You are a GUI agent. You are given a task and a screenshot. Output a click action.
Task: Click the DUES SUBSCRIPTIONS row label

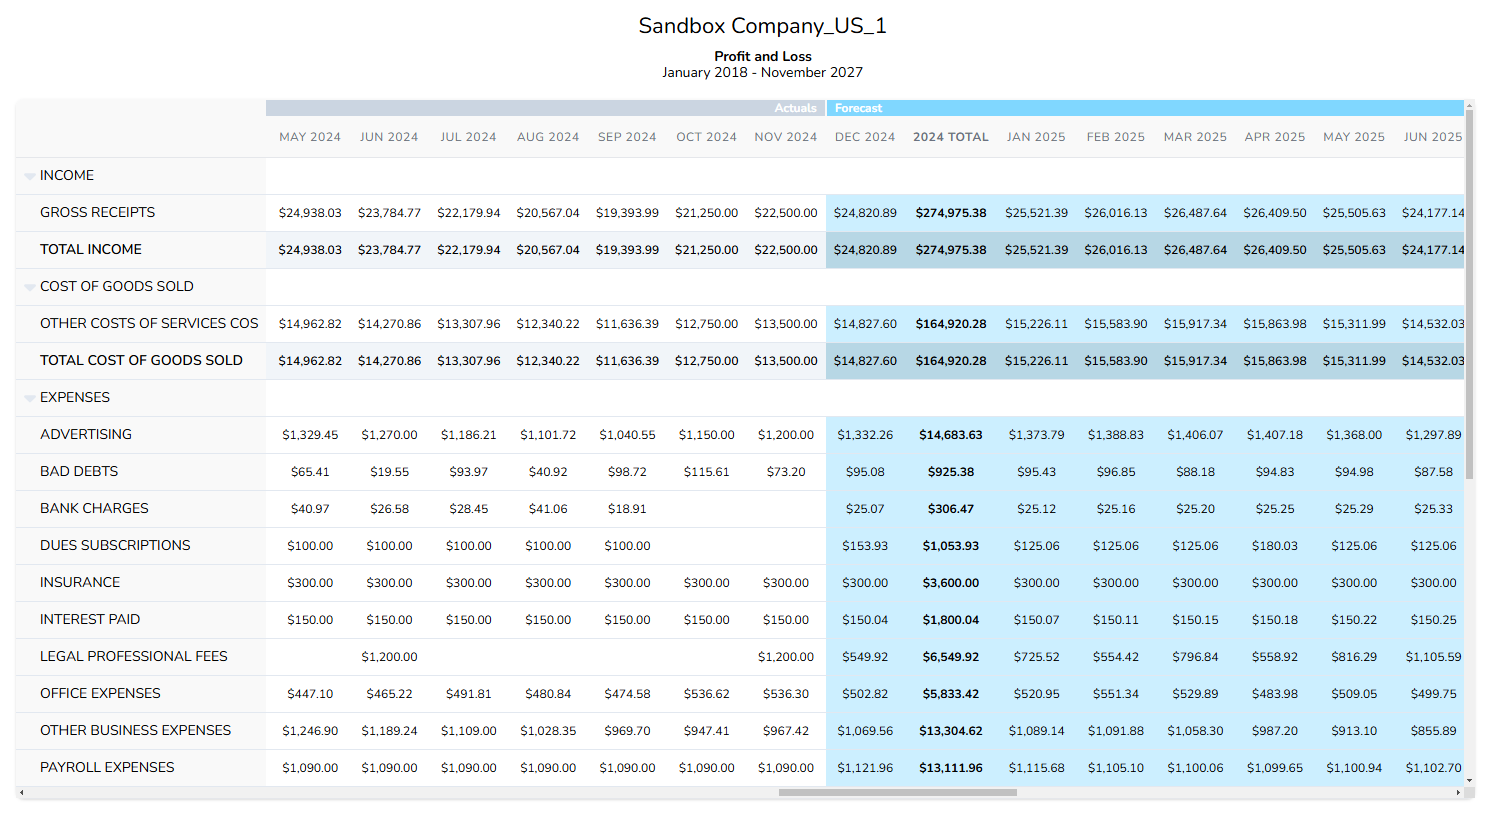click(115, 546)
